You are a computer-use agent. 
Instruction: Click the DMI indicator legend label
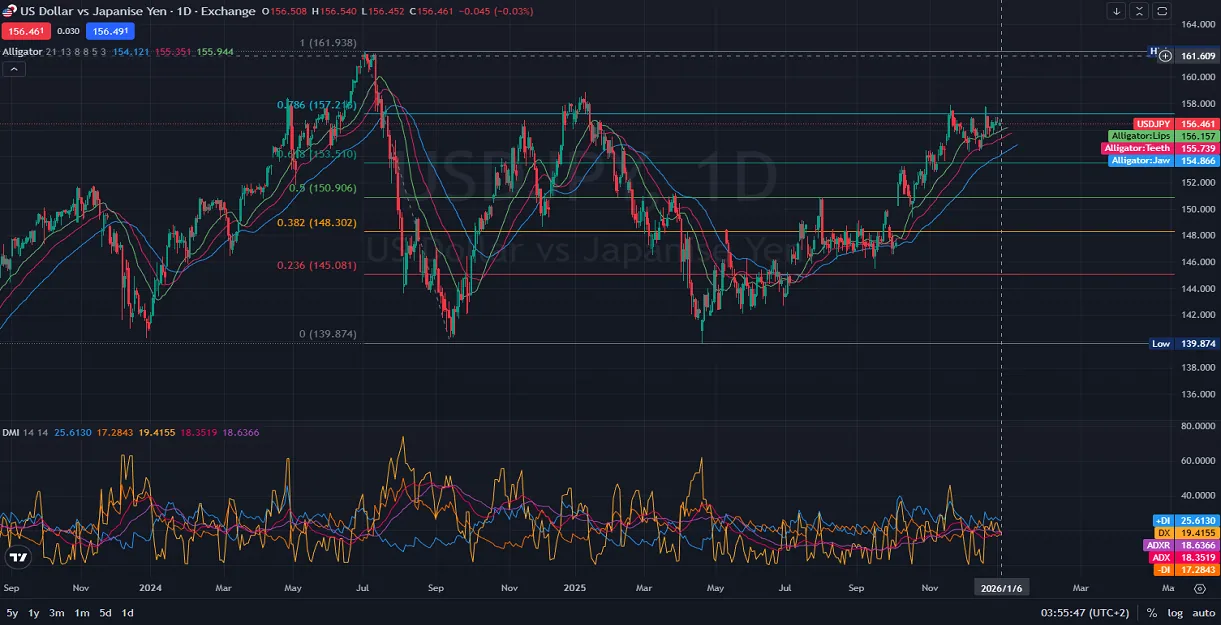pyautogui.click(x=10, y=432)
